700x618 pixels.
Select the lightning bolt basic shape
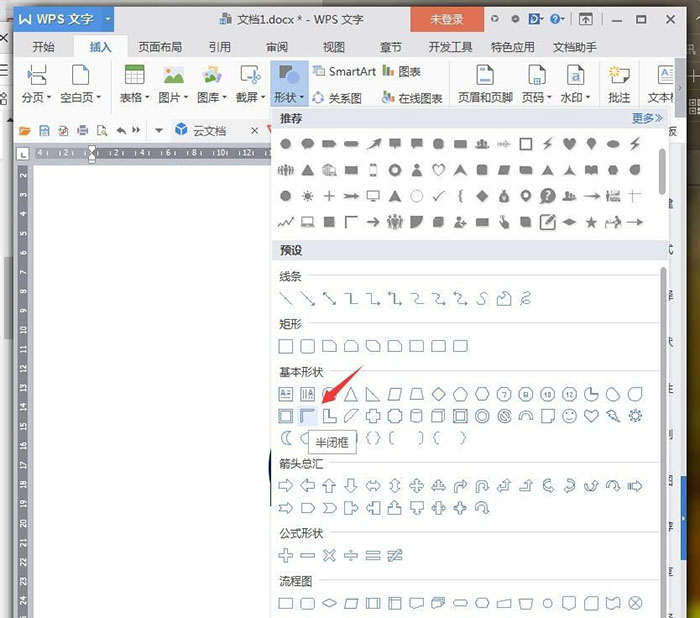click(x=613, y=415)
